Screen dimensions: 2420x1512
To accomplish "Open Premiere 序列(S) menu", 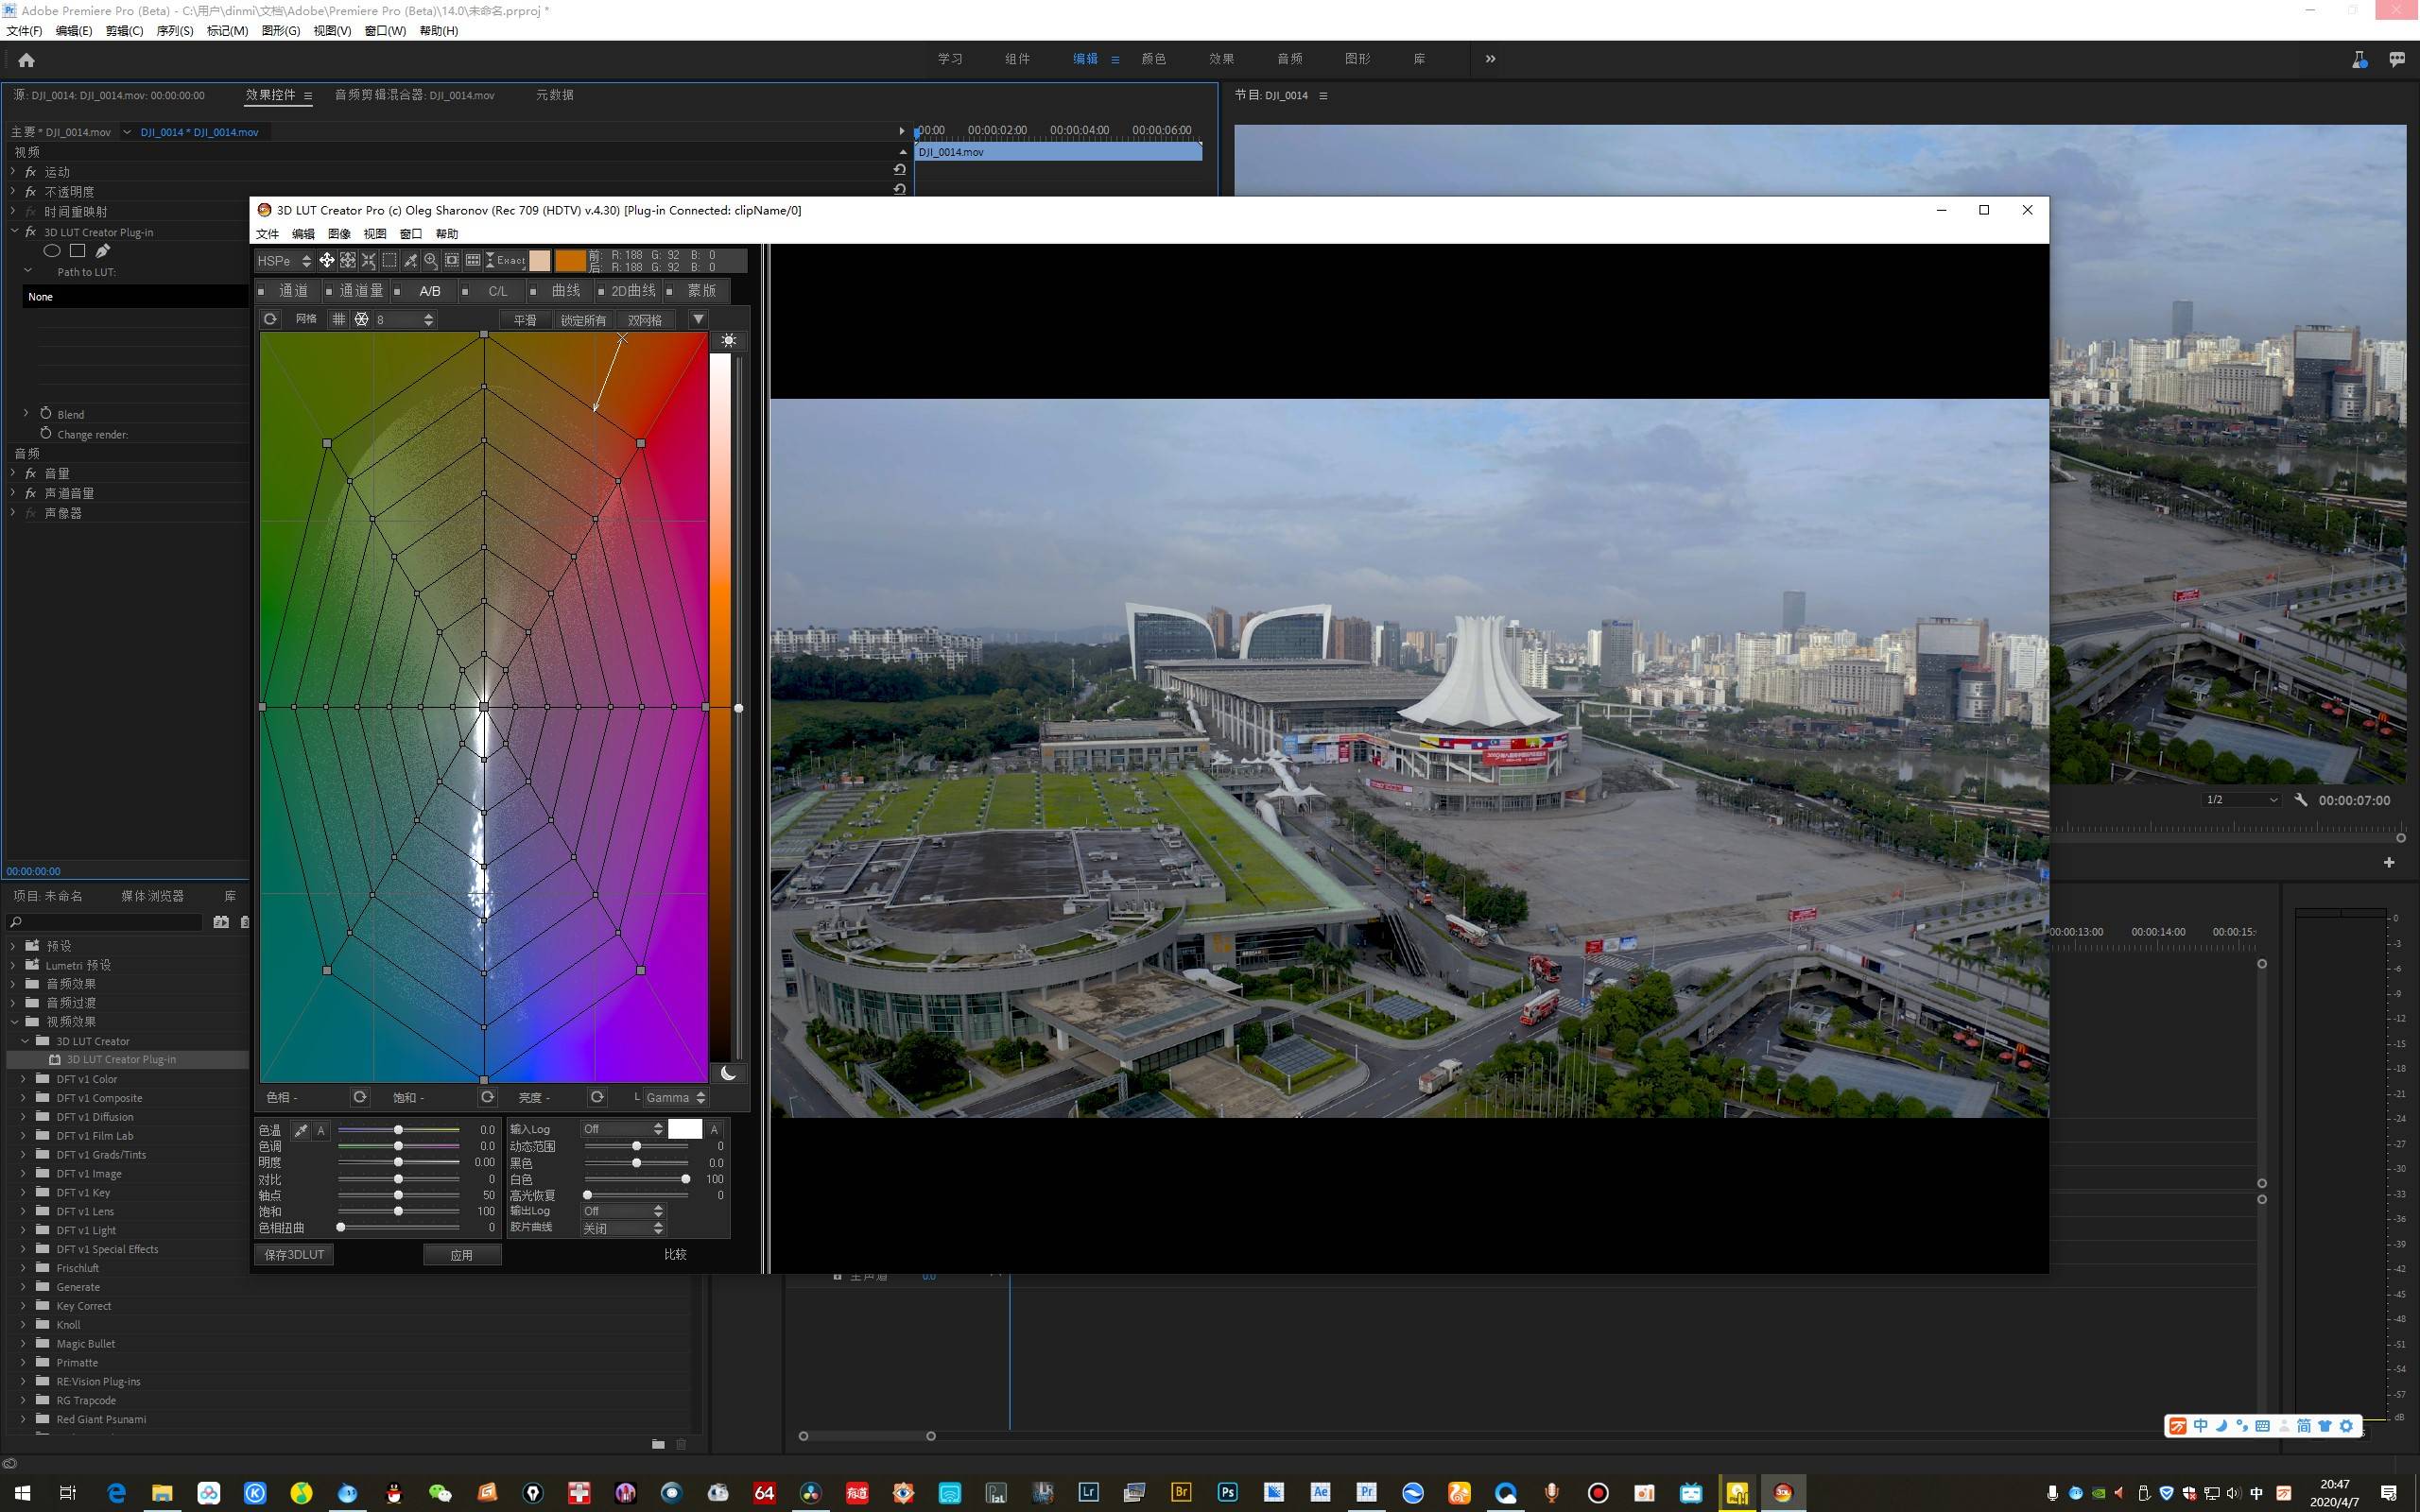I will tap(175, 31).
